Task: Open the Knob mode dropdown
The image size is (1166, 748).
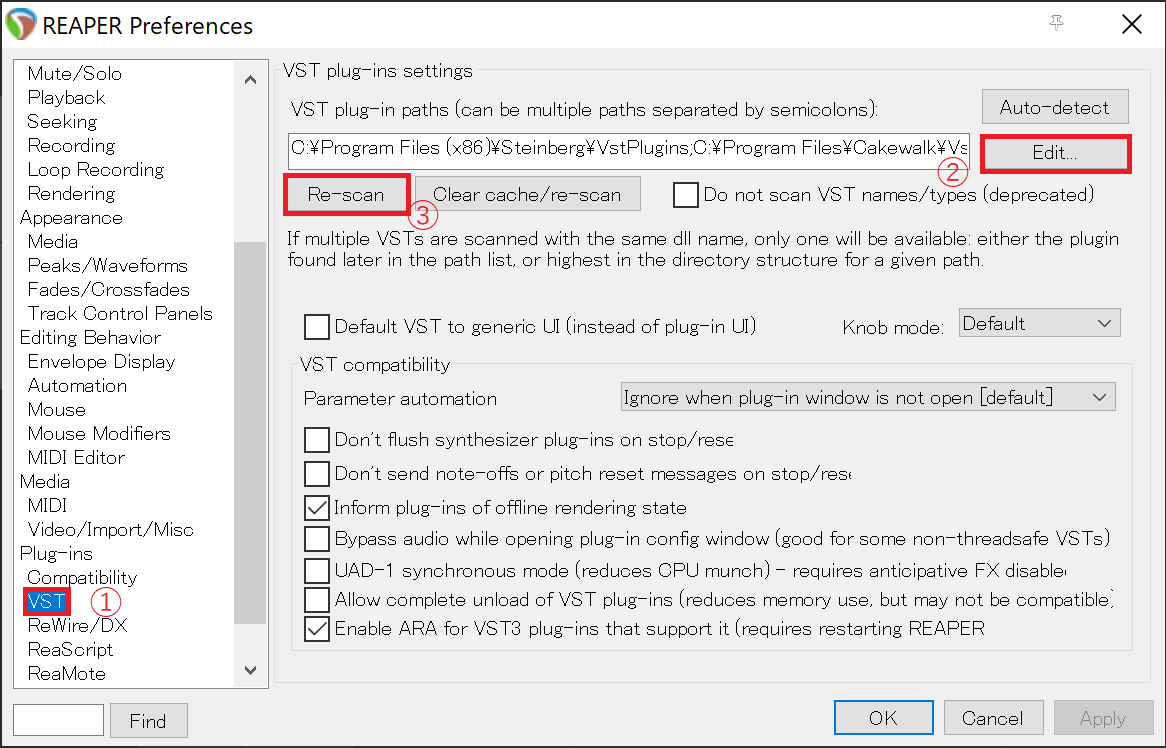Action: (1039, 323)
